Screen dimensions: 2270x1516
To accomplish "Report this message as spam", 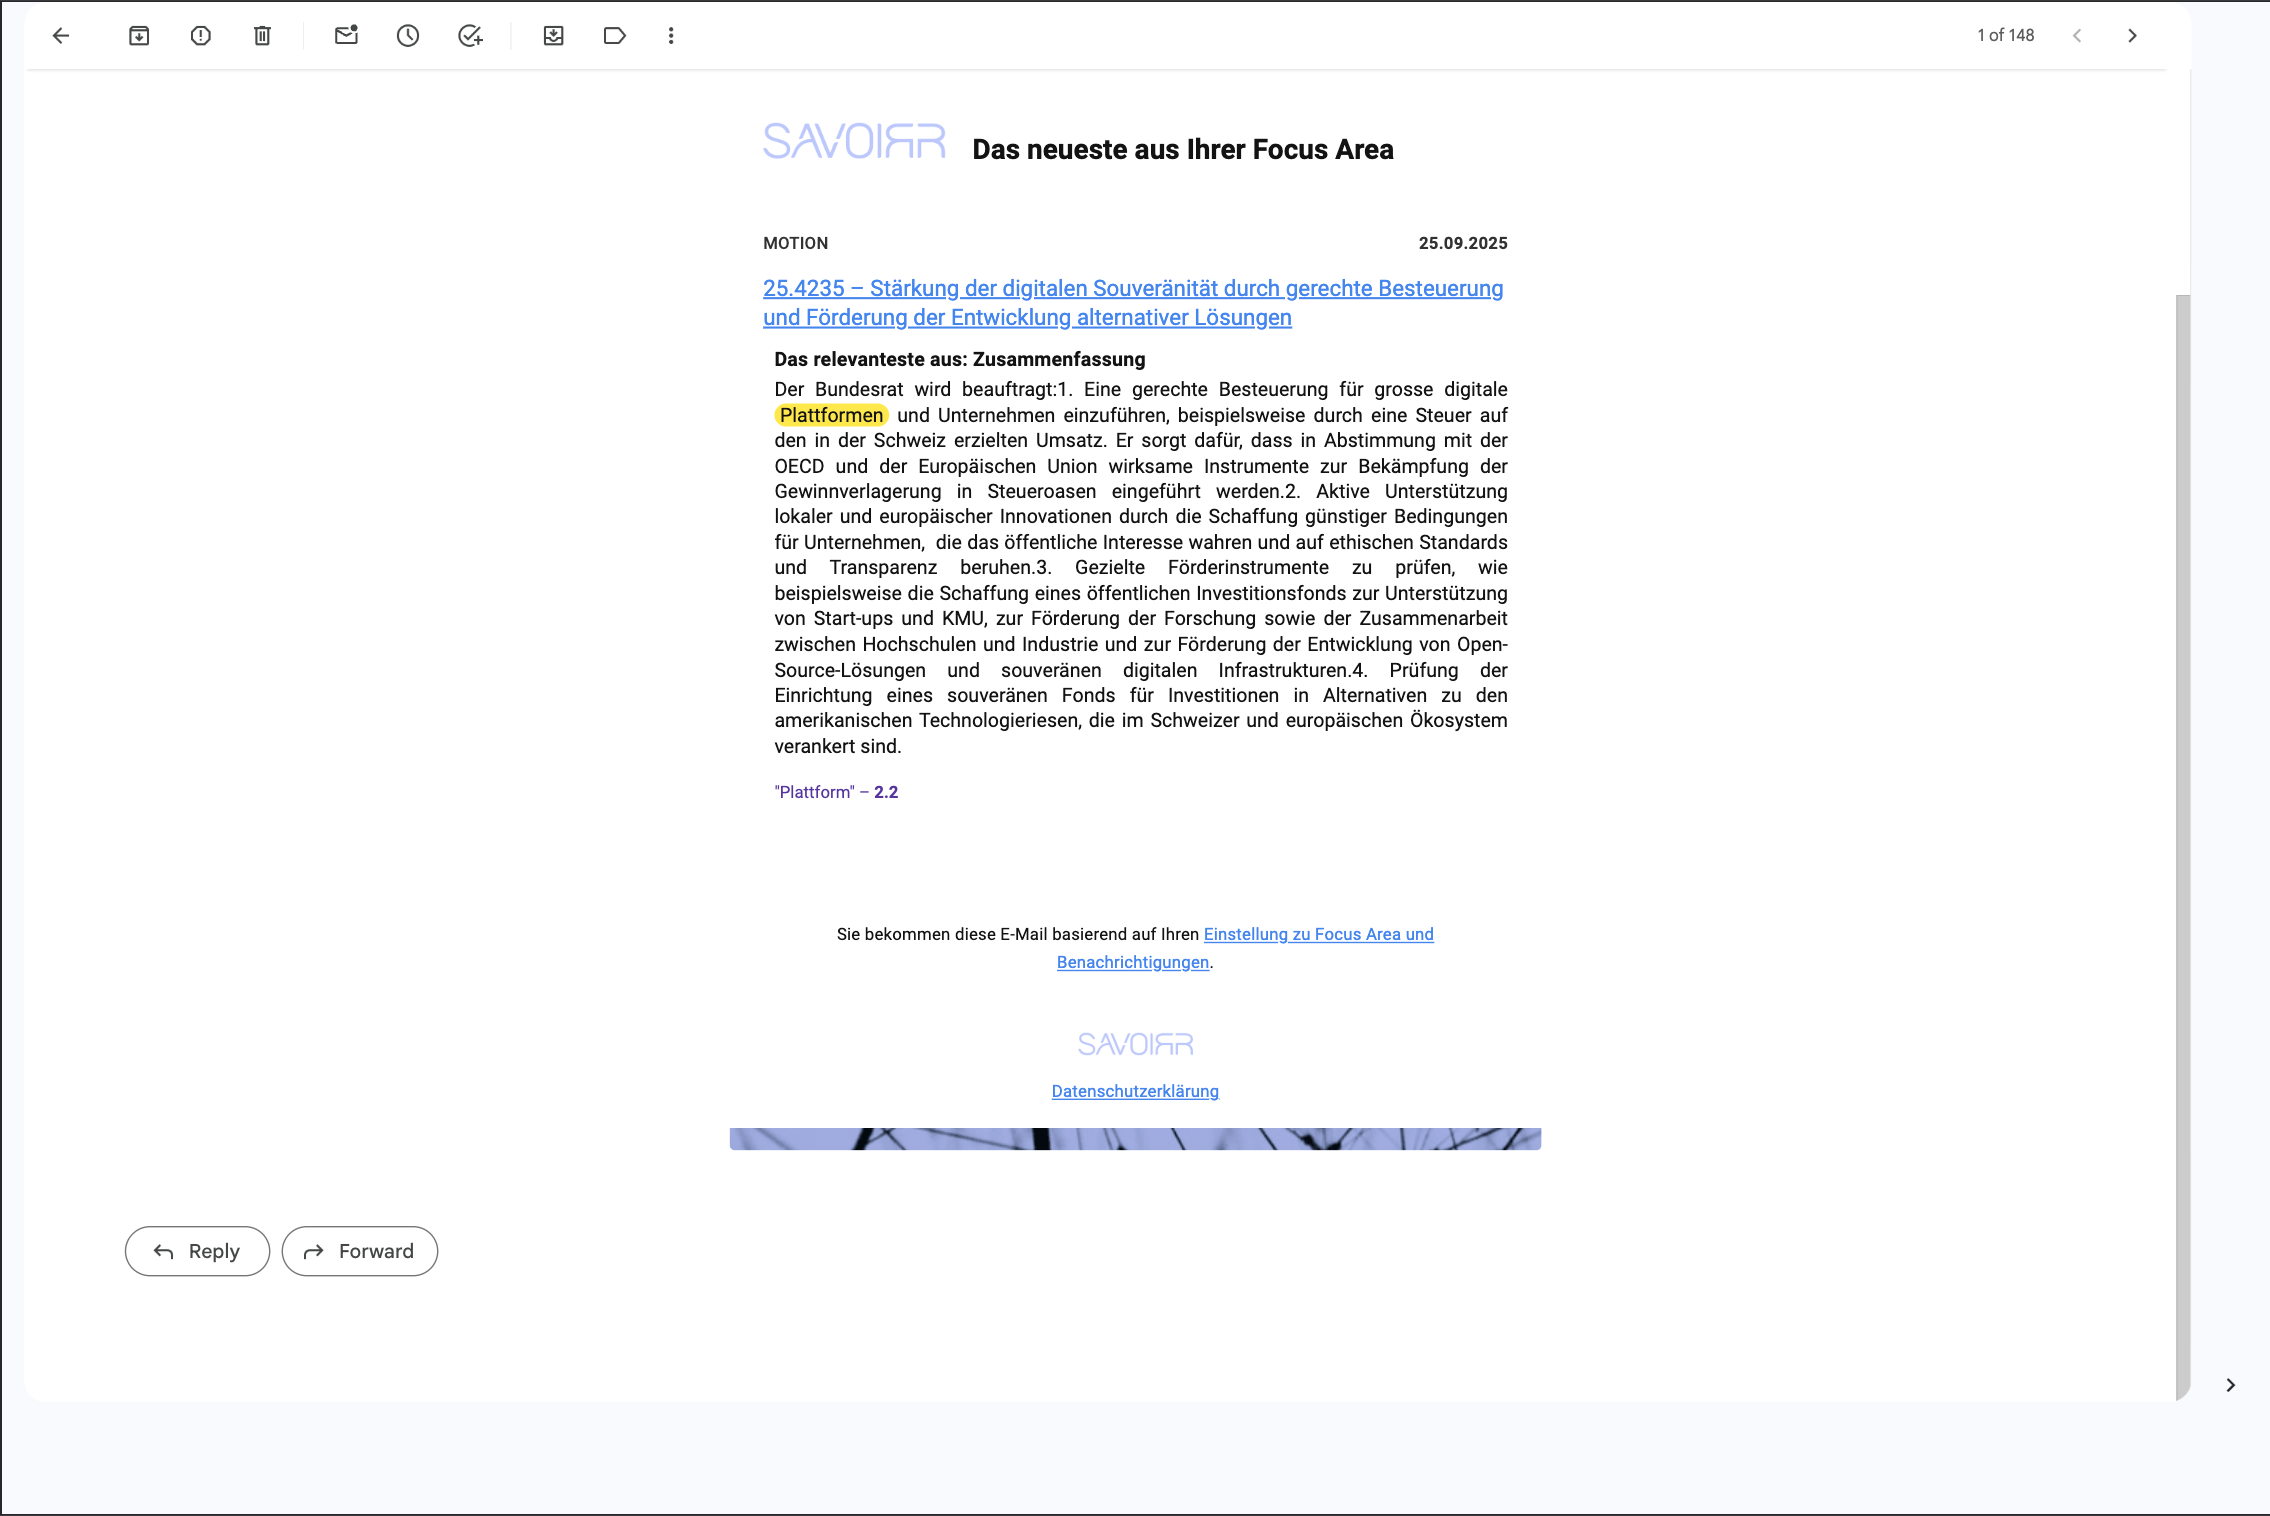I will tap(201, 36).
